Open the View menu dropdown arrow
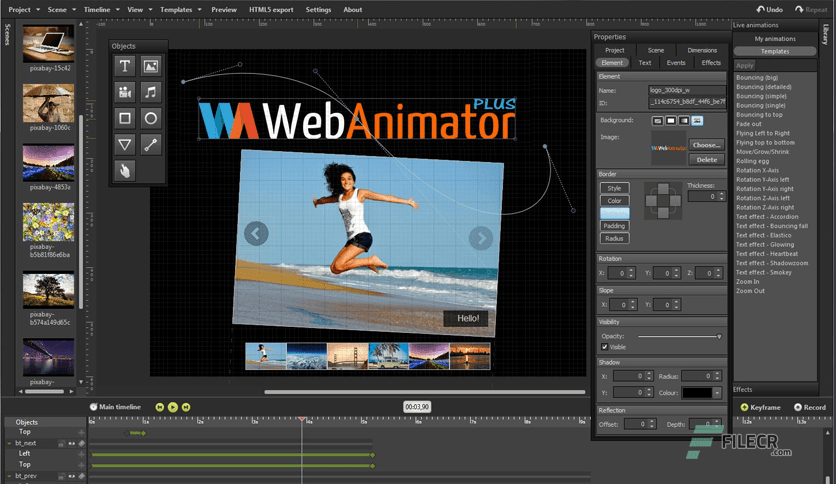The width and height of the screenshot is (836, 484). pos(150,10)
